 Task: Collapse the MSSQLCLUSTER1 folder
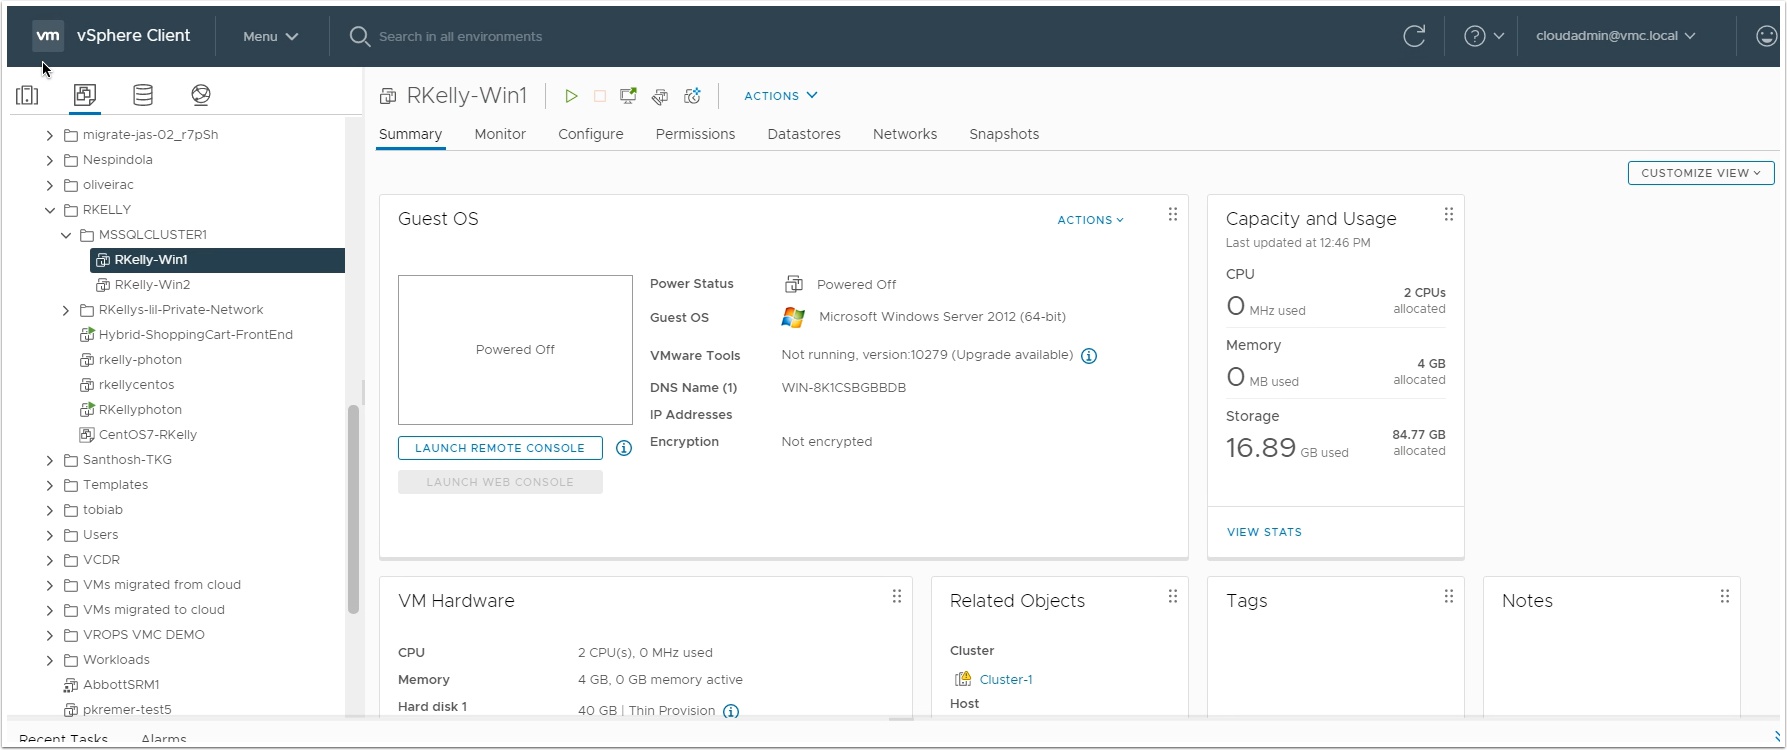66,235
